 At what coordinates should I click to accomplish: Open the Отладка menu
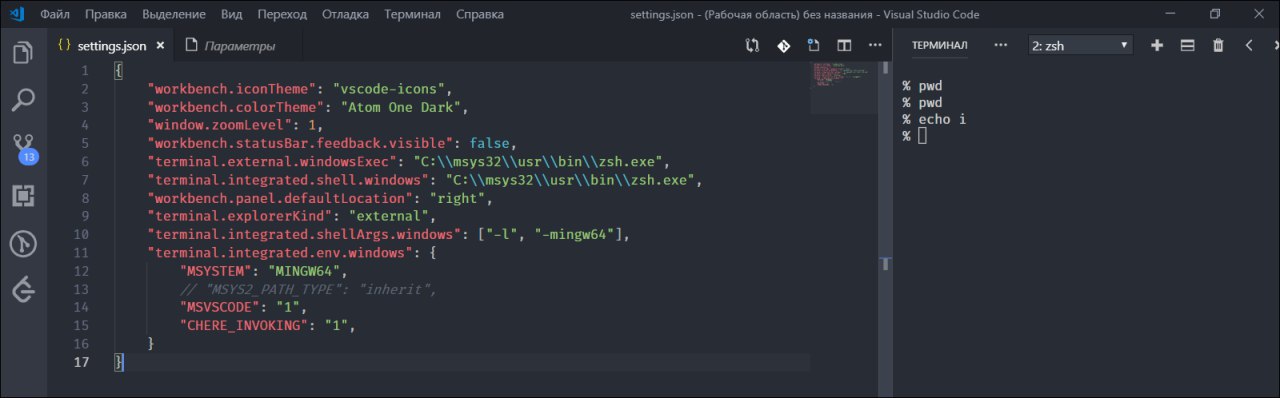point(345,15)
